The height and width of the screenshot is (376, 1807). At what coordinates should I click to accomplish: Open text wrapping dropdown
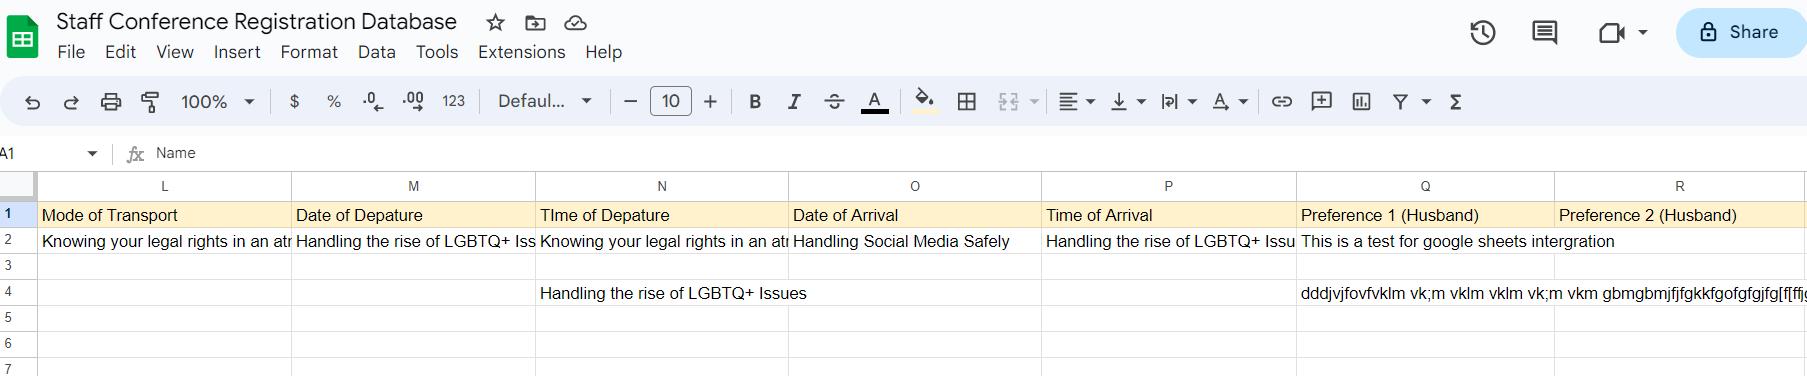(x=1179, y=102)
